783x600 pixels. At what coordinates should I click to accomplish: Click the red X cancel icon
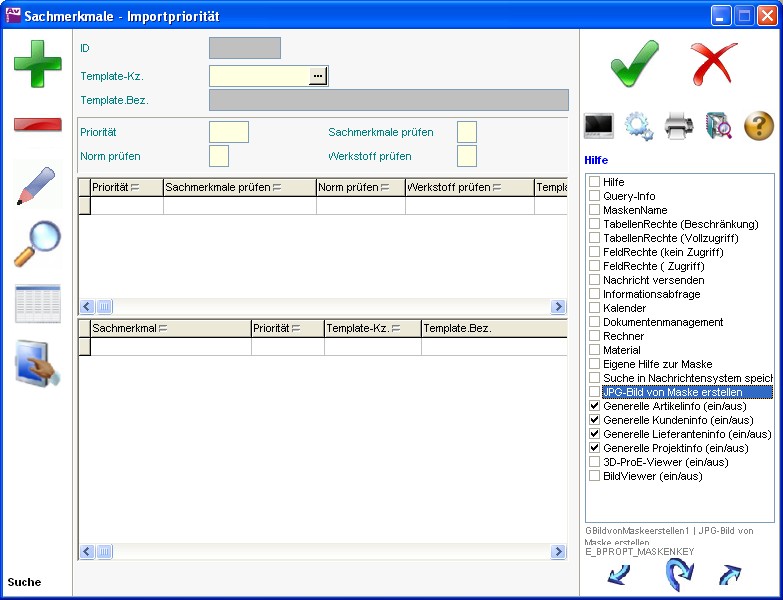(x=713, y=63)
